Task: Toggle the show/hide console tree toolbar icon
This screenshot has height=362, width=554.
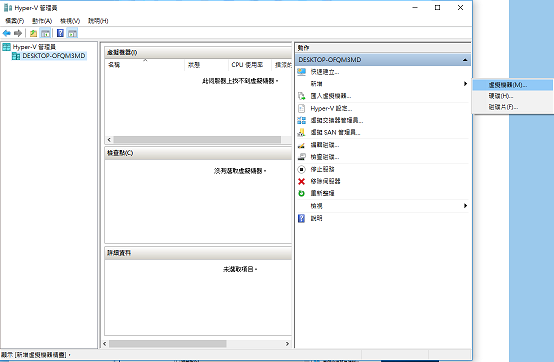Action: point(45,33)
